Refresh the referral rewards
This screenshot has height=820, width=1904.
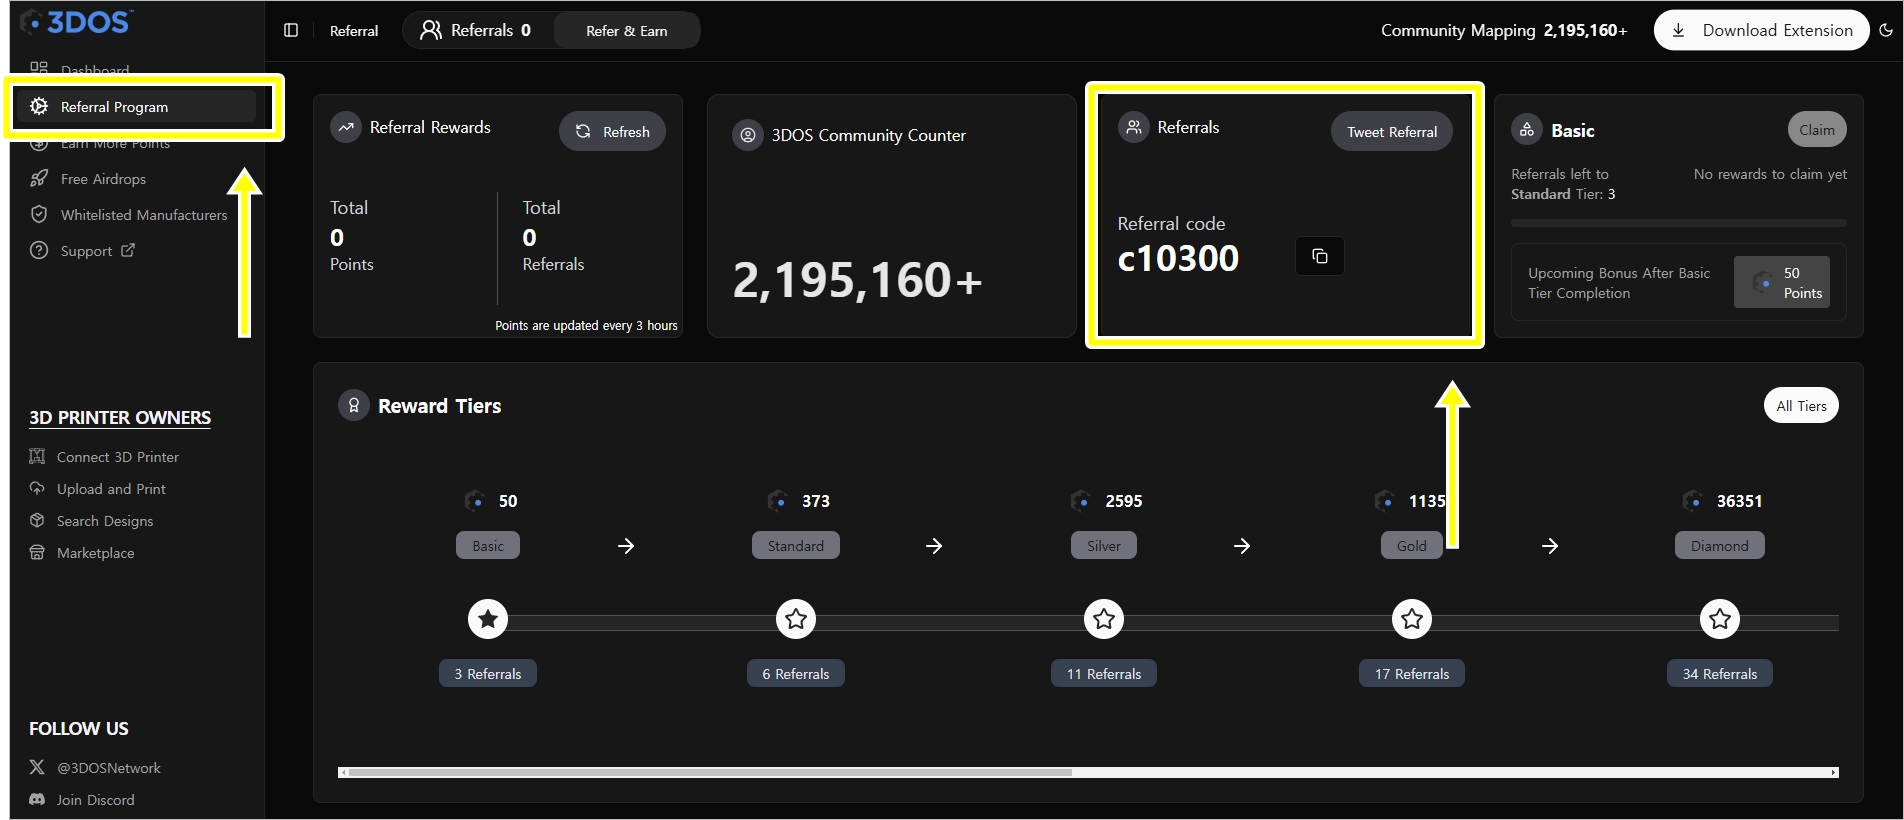(x=612, y=131)
